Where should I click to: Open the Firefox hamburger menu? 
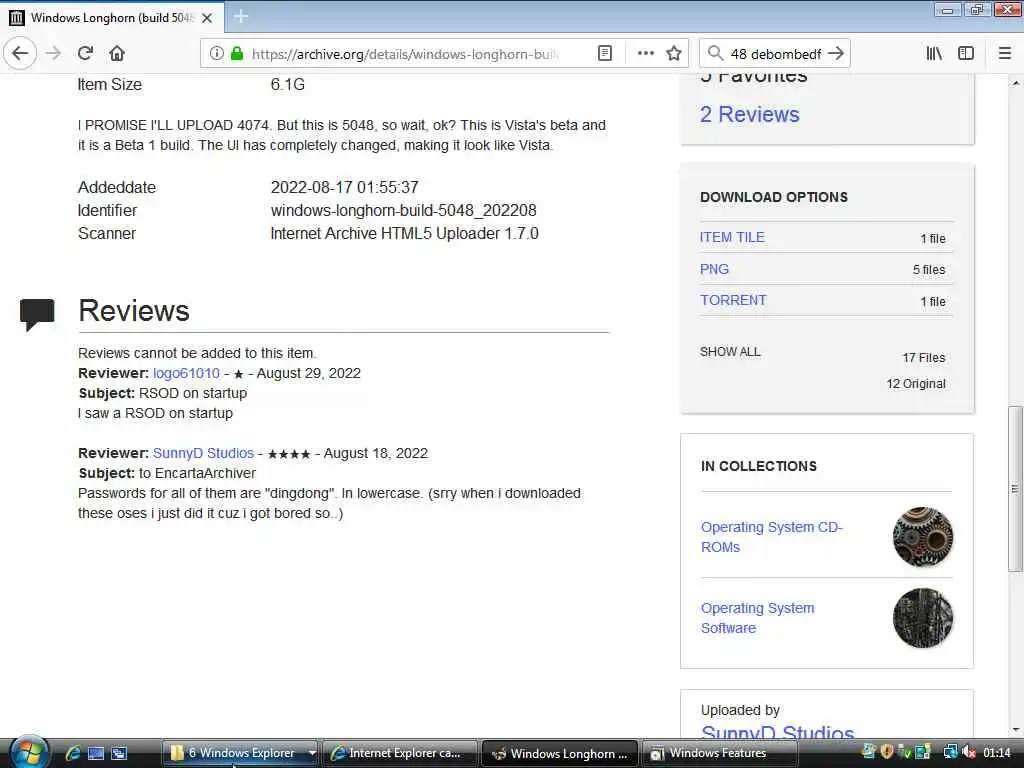tap(1005, 54)
